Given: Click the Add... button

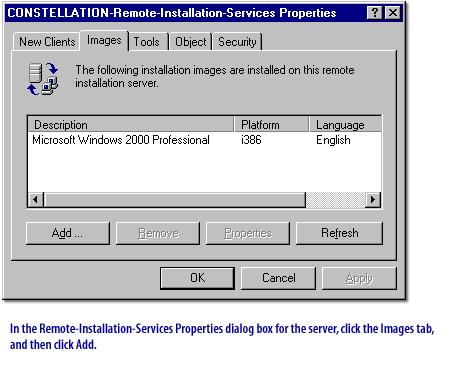Looking at the screenshot, I should [68, 233].
